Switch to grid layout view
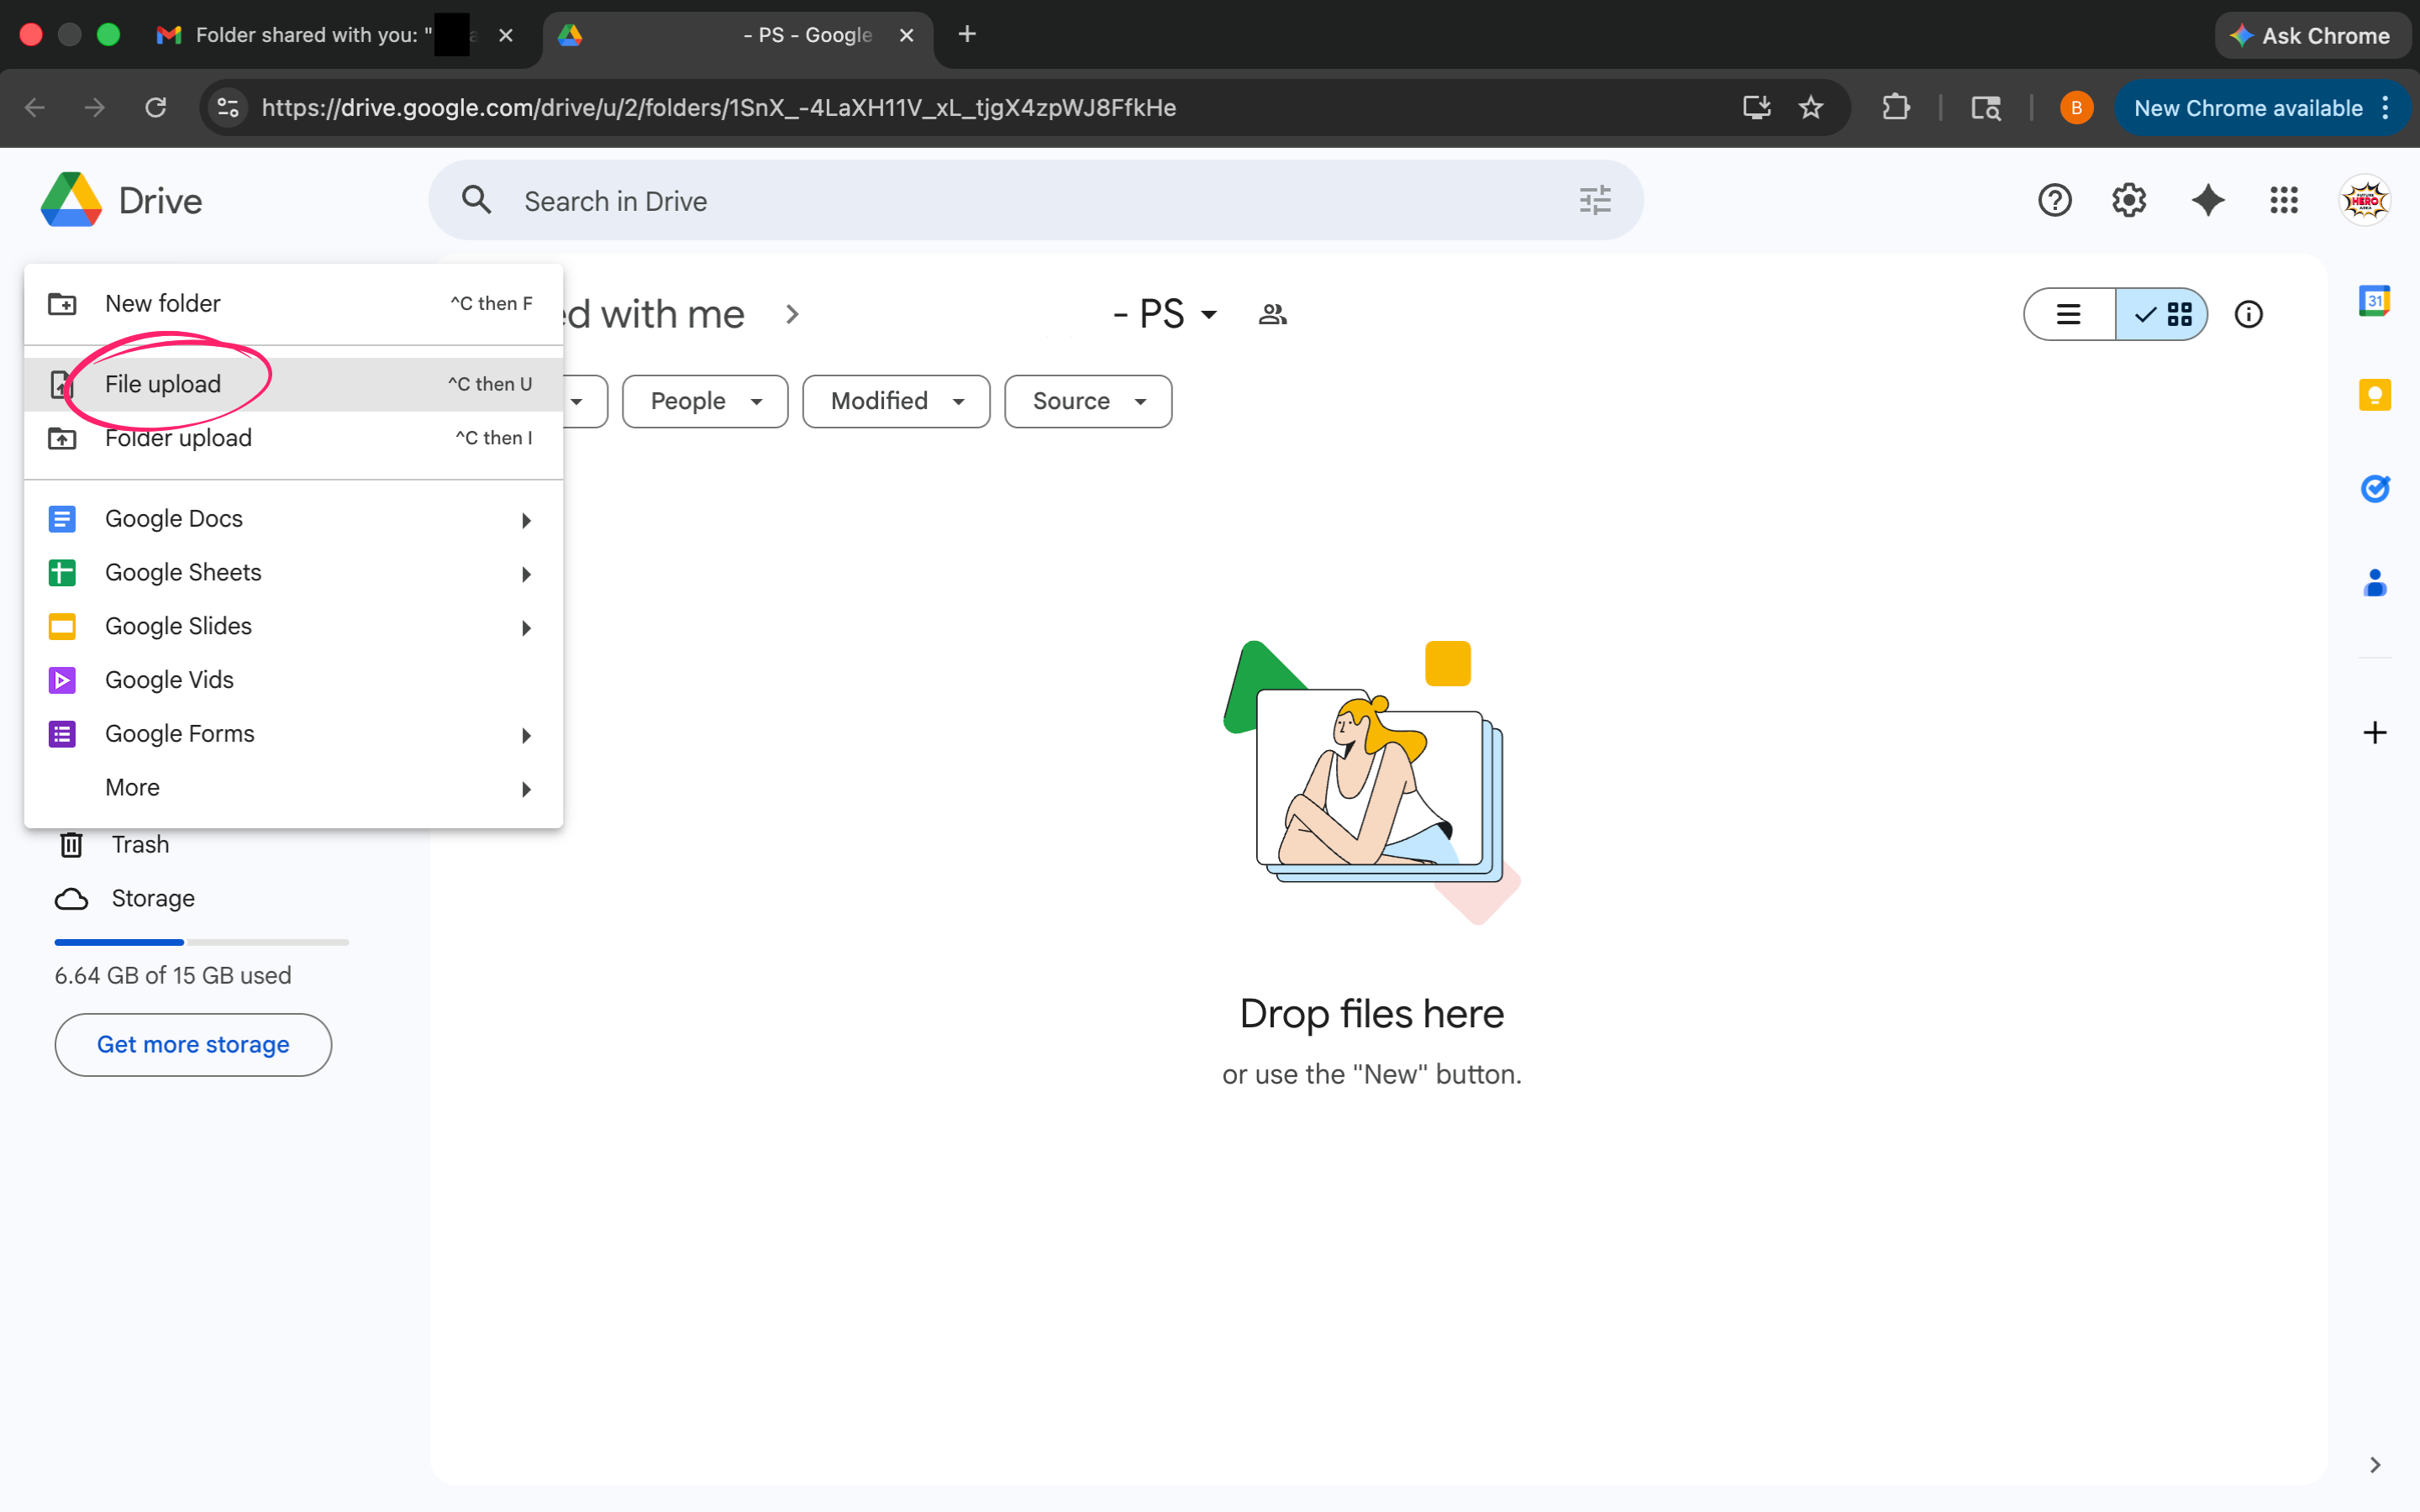This screenshot has width=2420, height=1512. pyautogui.click(x=2162, y=315)
